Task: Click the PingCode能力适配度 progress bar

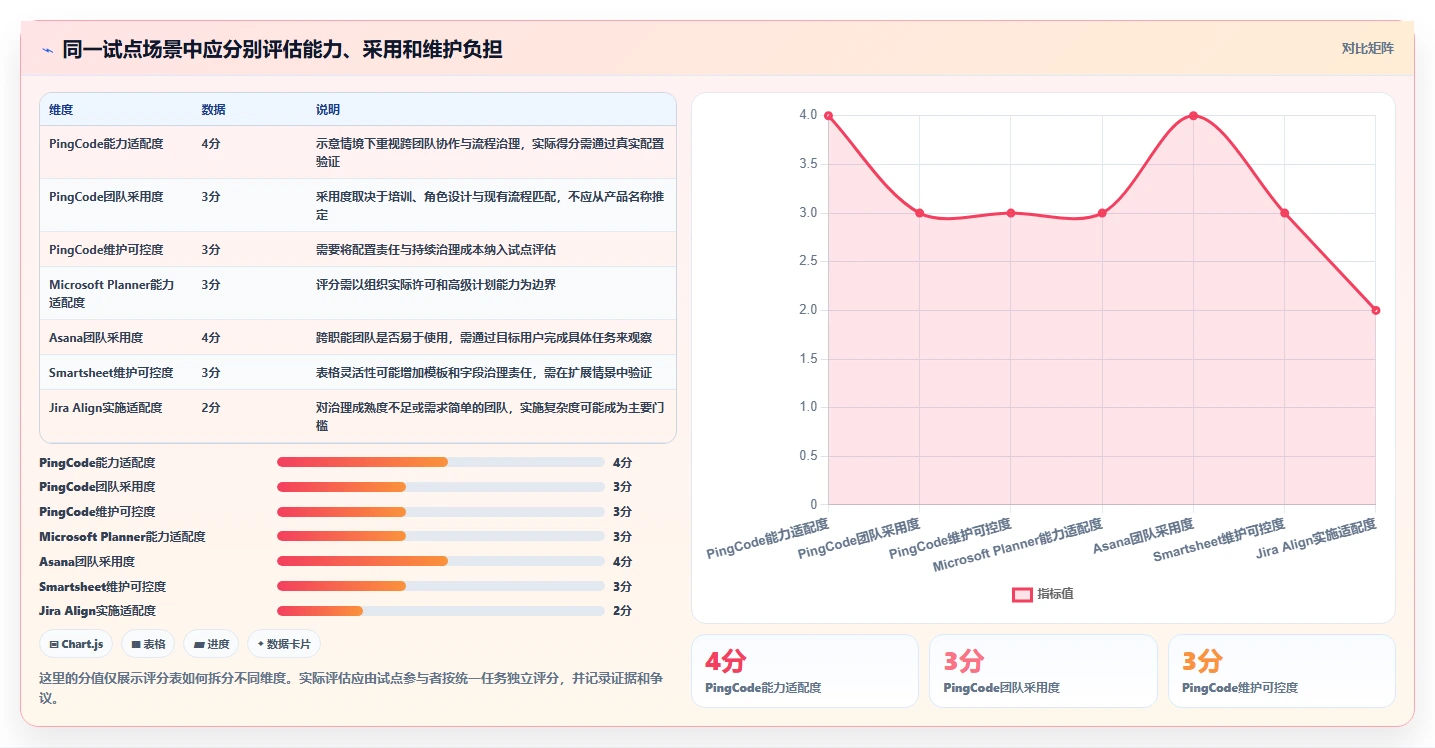Action: tap(440, 462)
